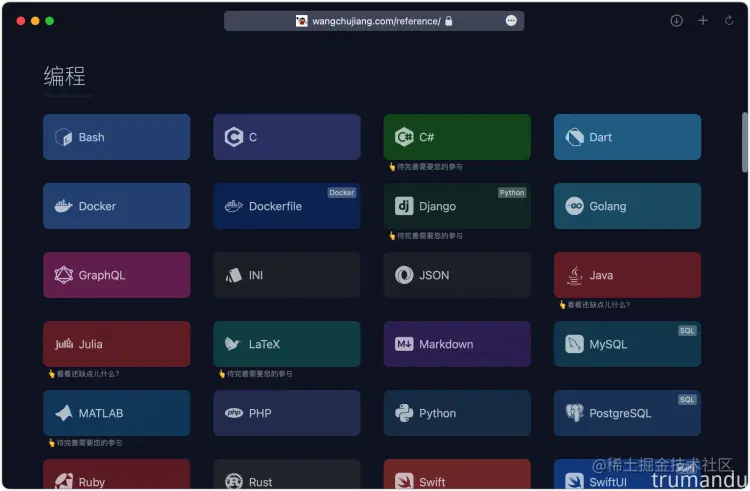
Task: Click the C# logo icon
Action: [404, 137]
